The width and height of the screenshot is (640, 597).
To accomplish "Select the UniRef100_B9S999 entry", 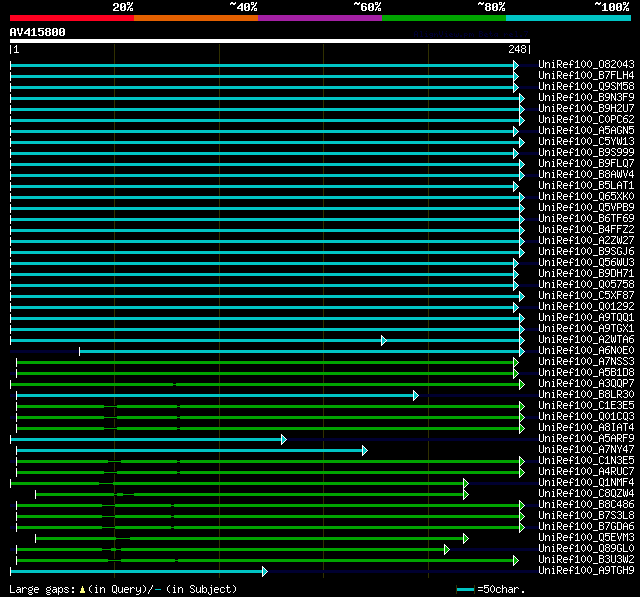I will tap(586, 153).
